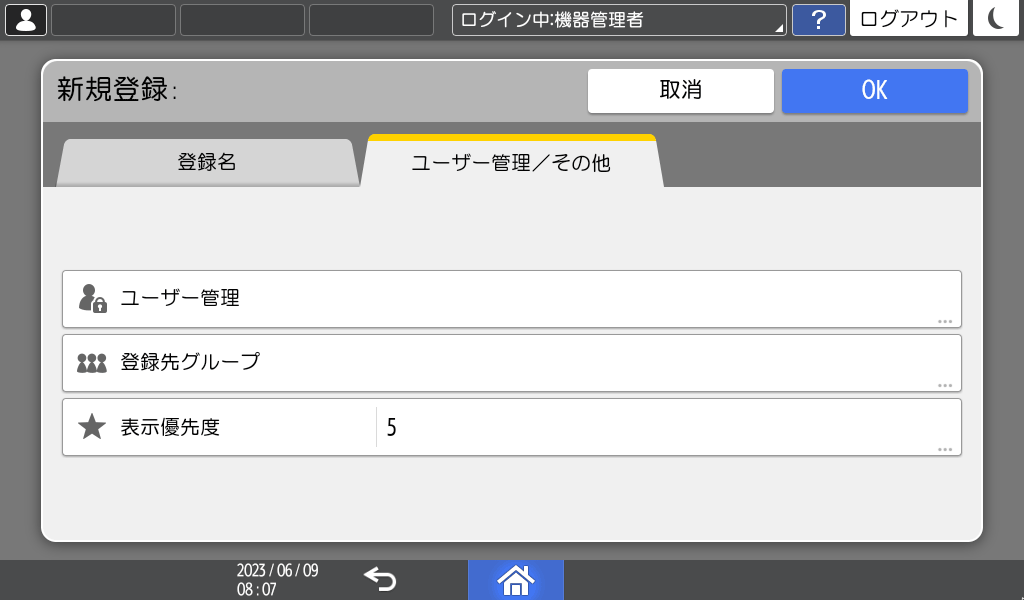Click the star icon beside 表示優先度
1024x600 pixels.
[91, 426]
